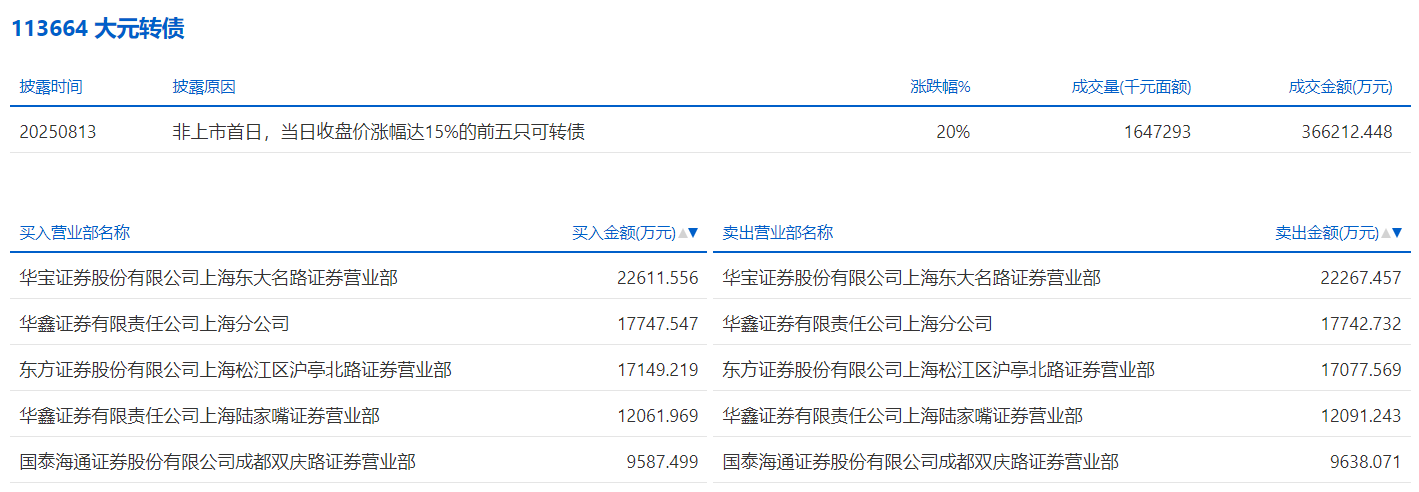Screen dimensions: 1419x492
Task: Sort by the 买入金额(万元) header text
Action: (x=623, y=233)
